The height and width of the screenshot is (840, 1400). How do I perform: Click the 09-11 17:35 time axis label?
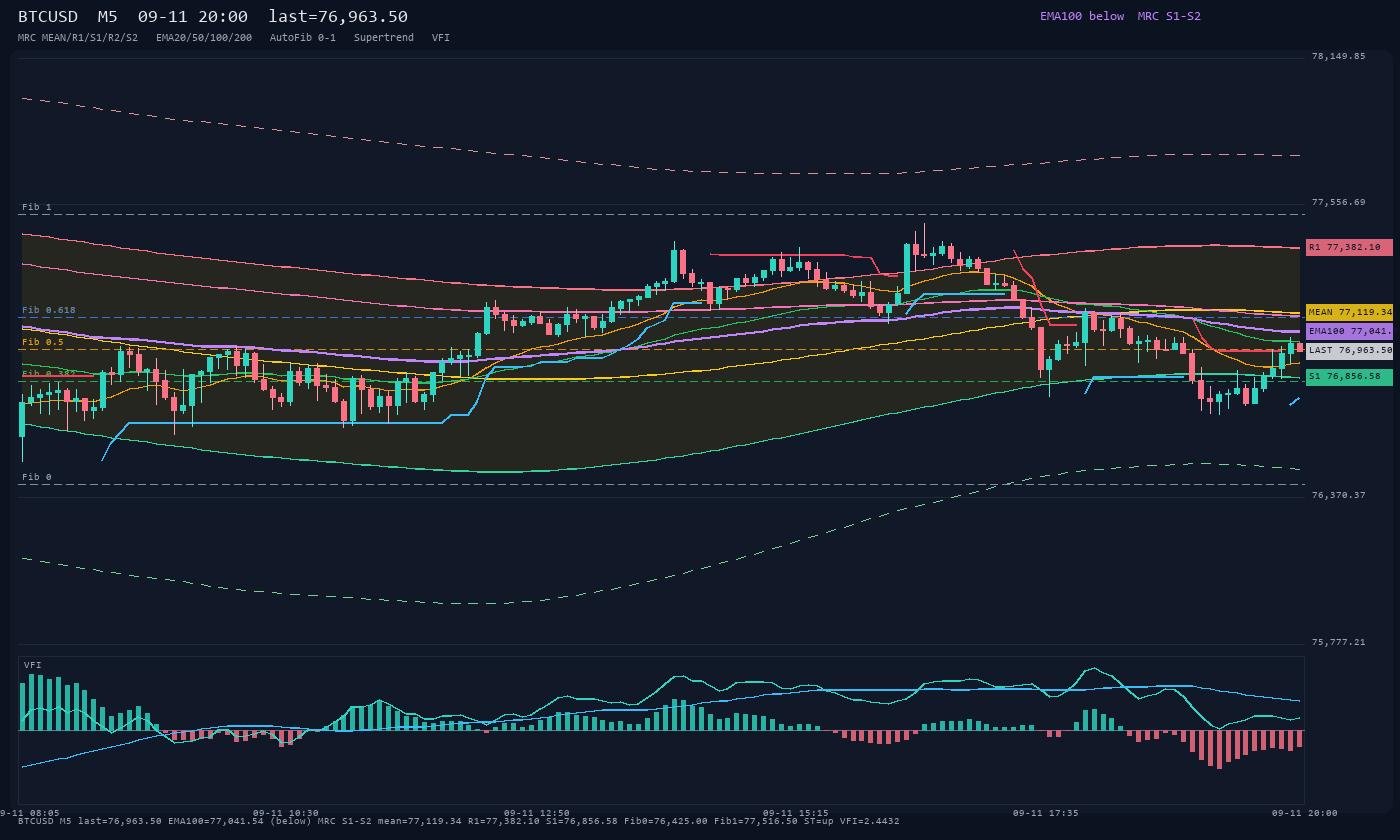1046,813
